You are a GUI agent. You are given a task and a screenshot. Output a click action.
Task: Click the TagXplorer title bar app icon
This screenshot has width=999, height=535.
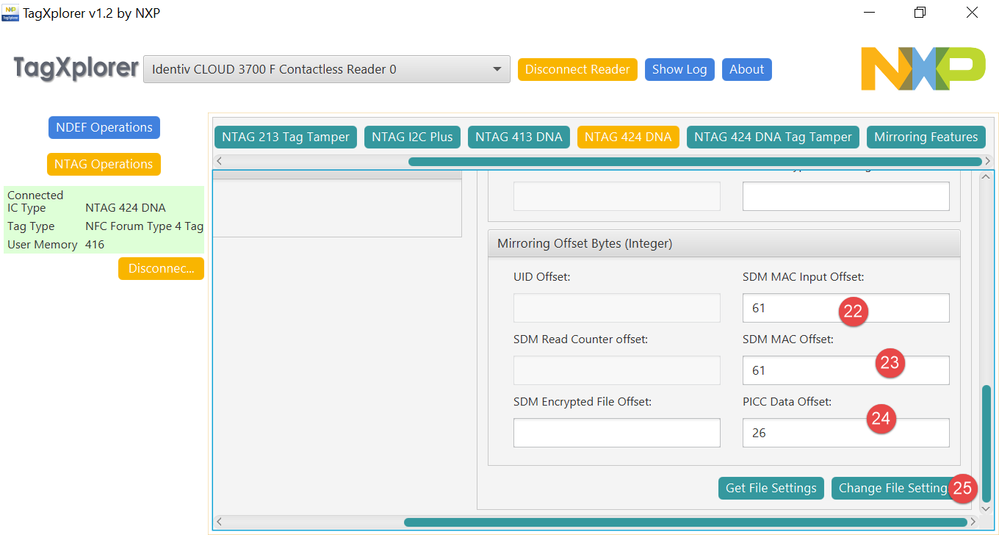[x=10, y=12]
